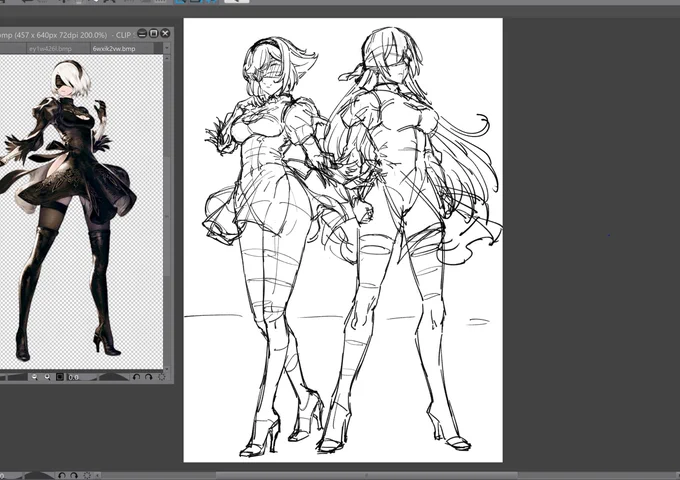Click the main canvas scroll left arrow
The width and height of the screenshot is (680, 480).
point(98,476)
